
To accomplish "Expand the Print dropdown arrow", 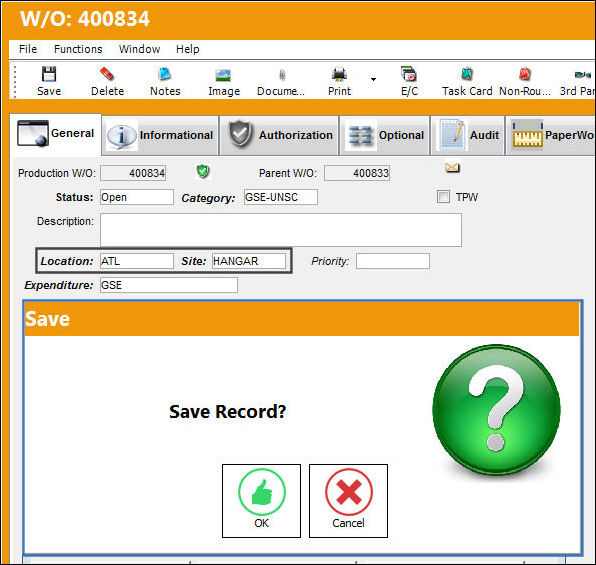I will coord(373,79).
